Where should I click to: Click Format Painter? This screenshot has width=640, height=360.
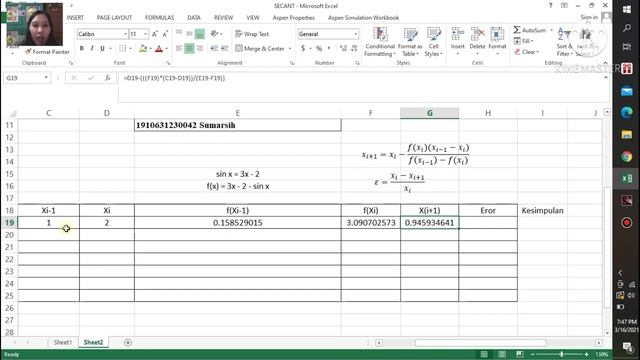47,52
